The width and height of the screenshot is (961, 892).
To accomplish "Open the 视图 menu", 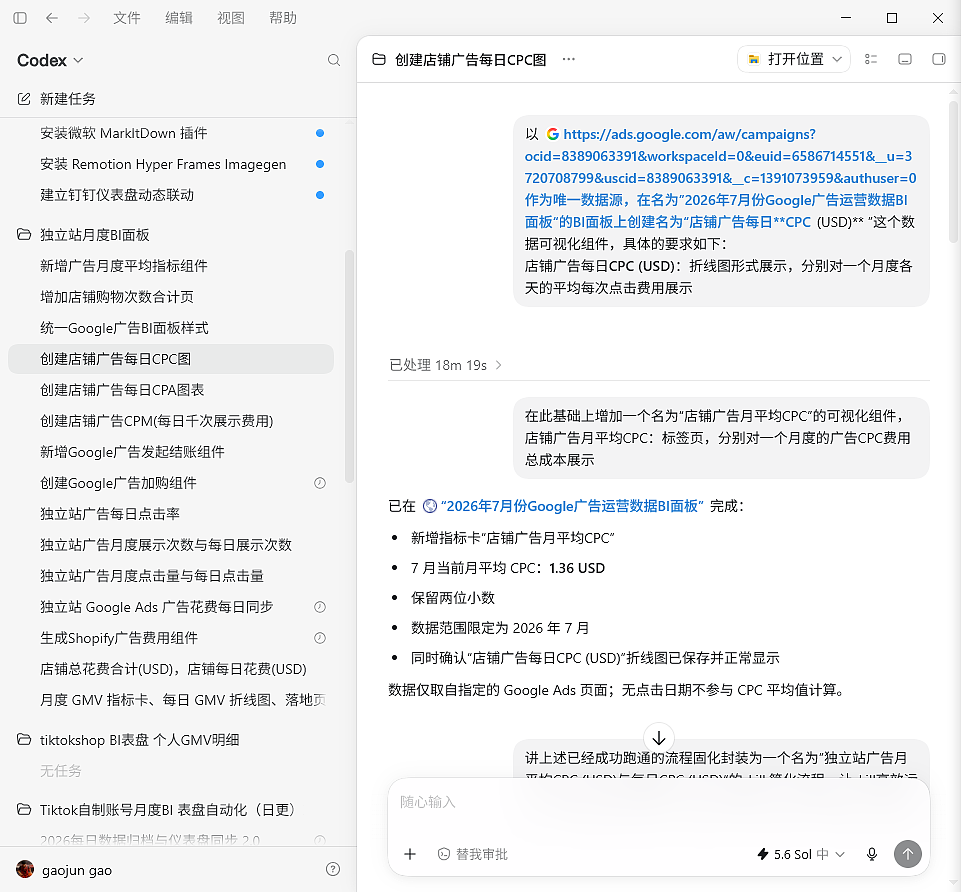I will tap(231, 18).
